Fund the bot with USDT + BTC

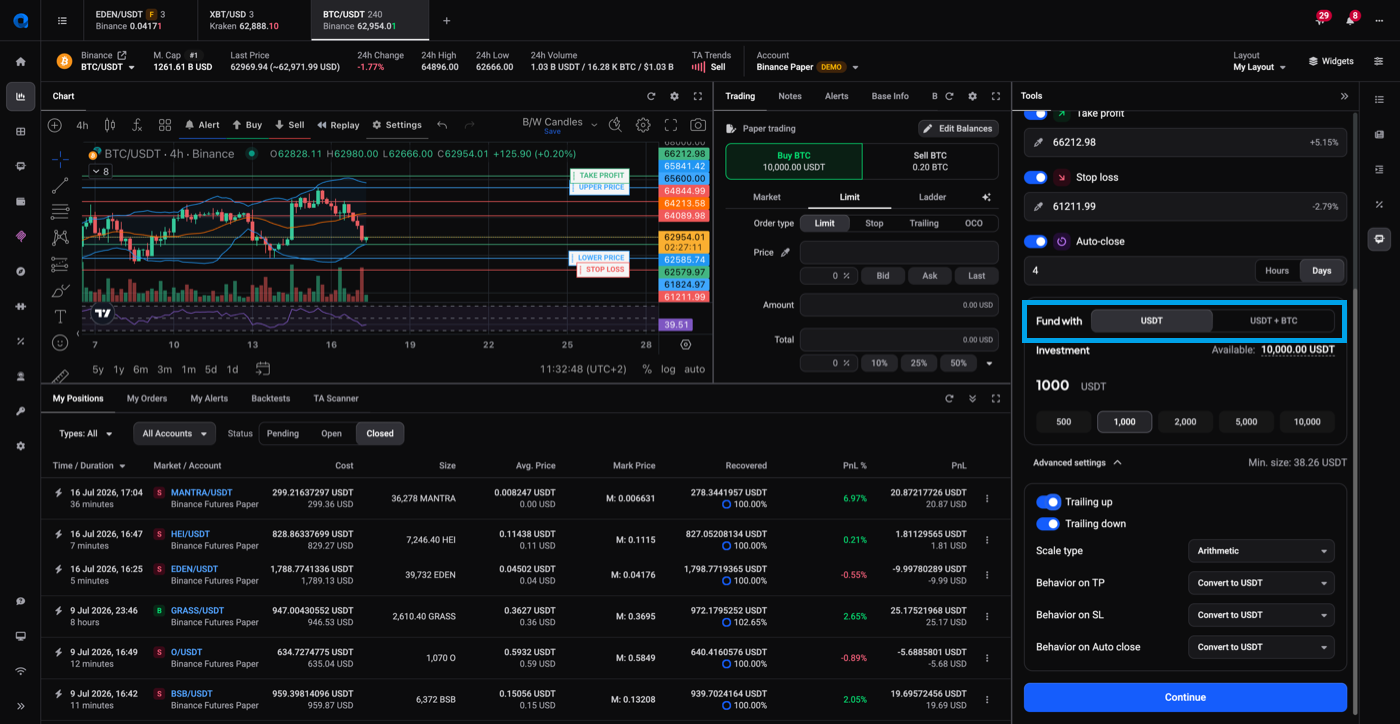pyautogui.click(x=1273, y=321)
